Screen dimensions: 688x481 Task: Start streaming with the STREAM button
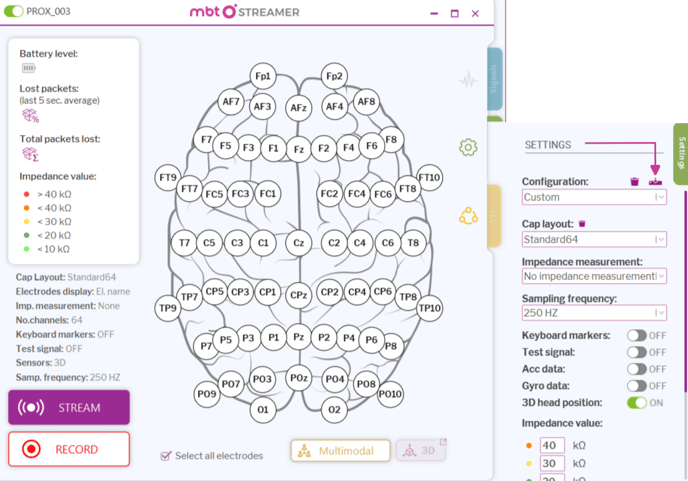click(69, 407)
